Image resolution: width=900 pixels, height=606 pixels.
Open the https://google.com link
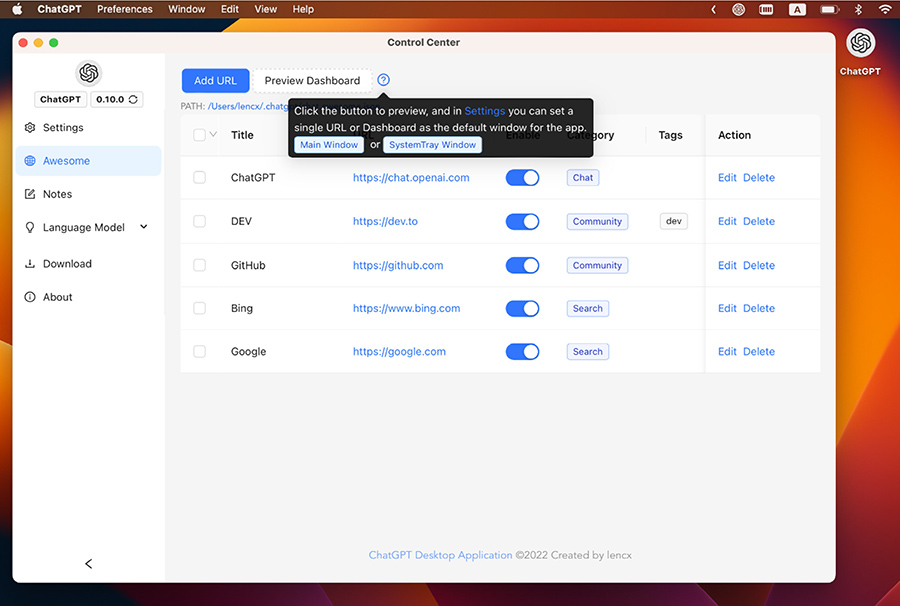tap(399, 351)
